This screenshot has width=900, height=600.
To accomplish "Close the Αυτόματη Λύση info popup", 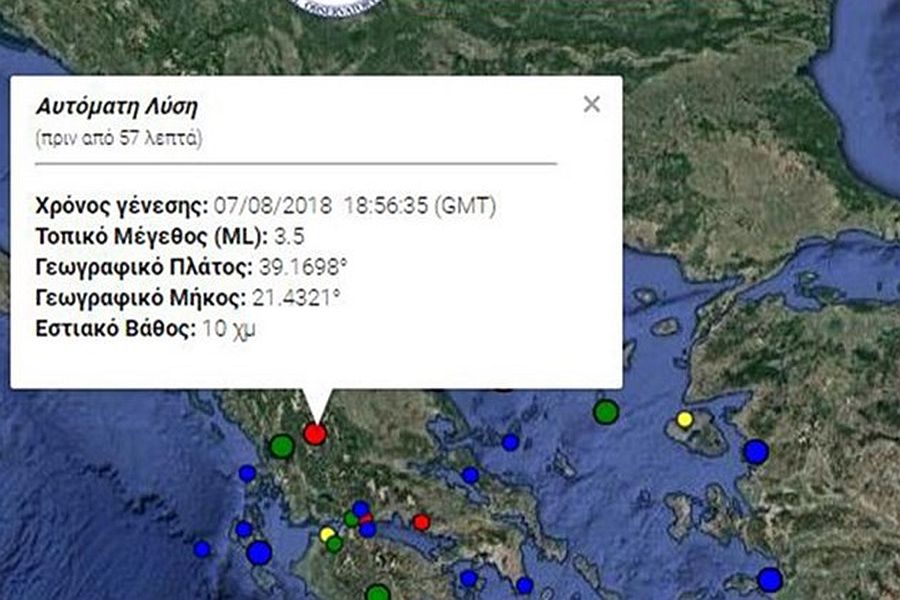I will (x=592, y=104).
